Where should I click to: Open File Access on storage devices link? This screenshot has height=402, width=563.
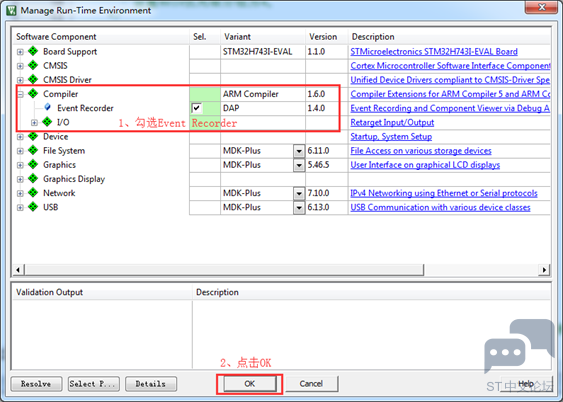(x=421, y=151)
